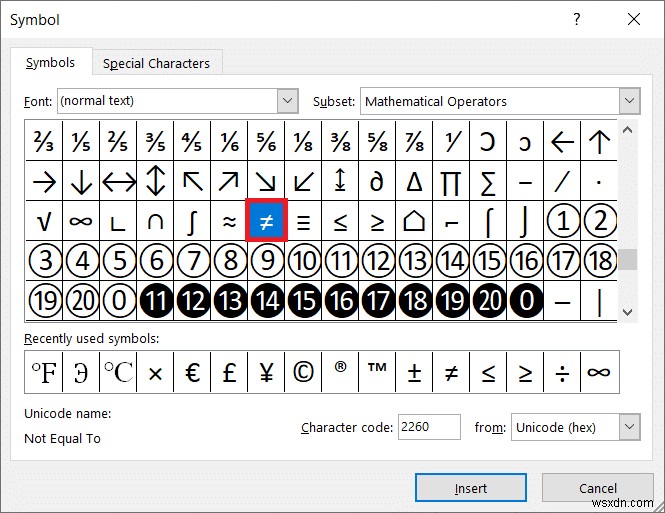
Task: Select the north east arrow symbol
Action: coord(229,181)
